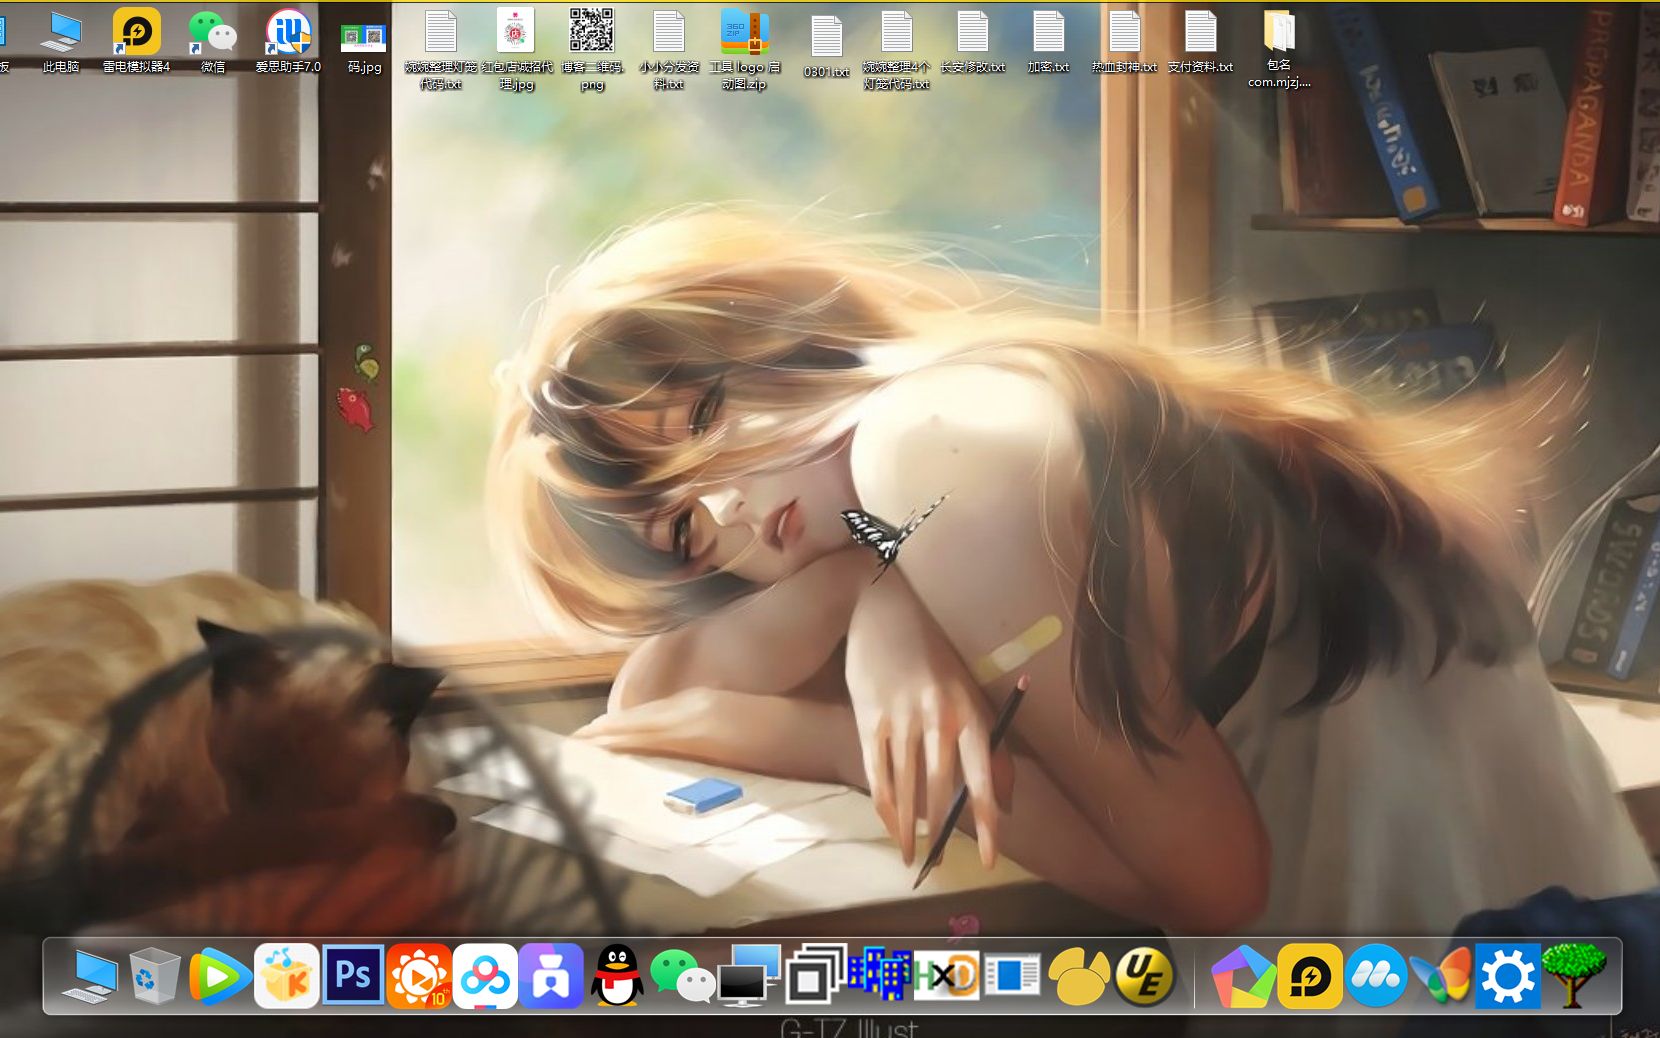Select the 包名 com.mjzj folder

pyautogui.click(x=1279, y=50)
